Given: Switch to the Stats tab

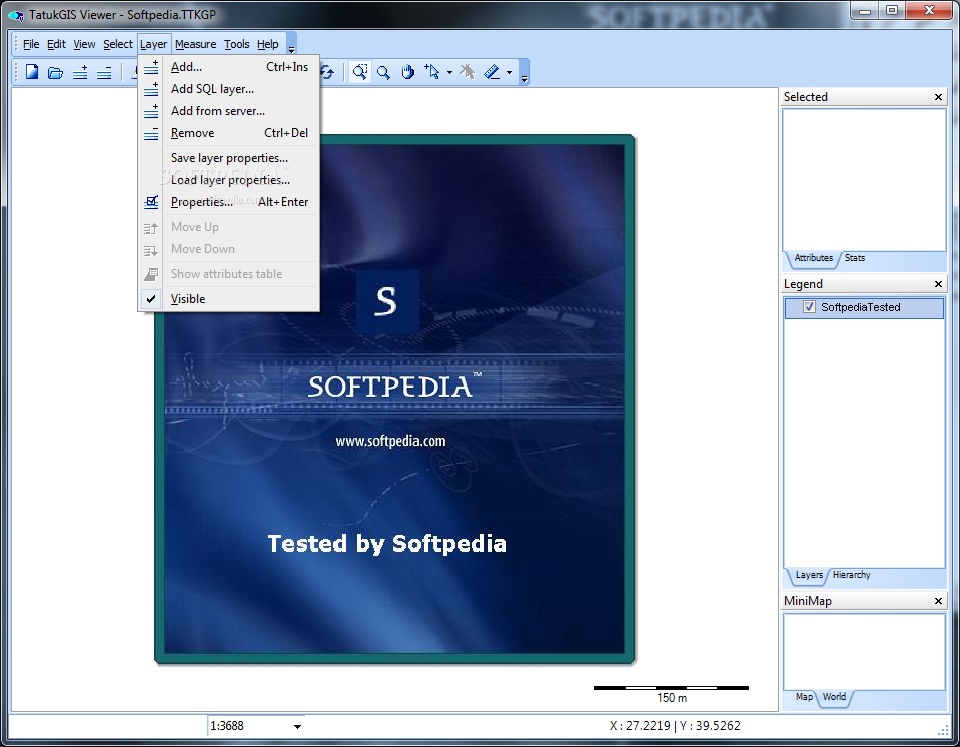Looking at the screenshot, I should (855, 258).
